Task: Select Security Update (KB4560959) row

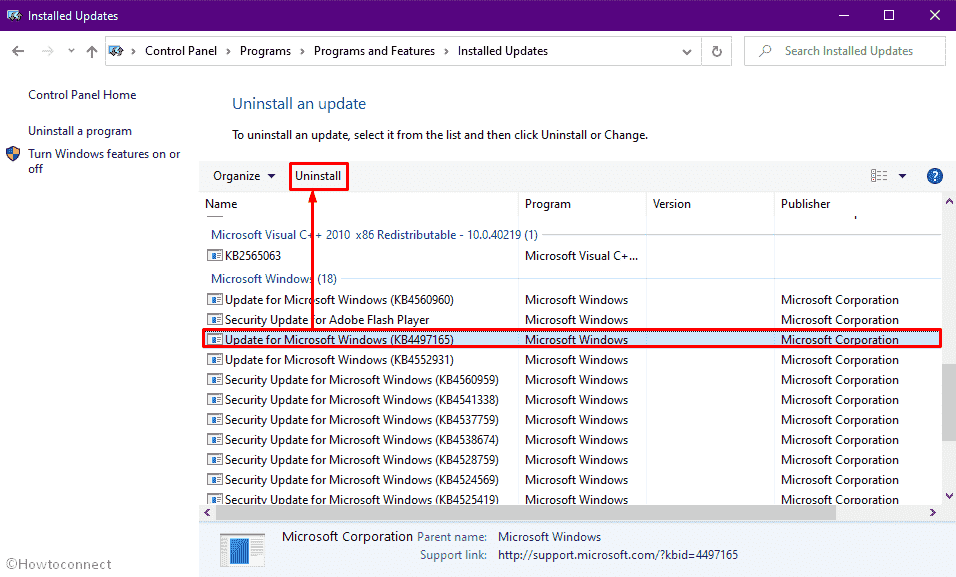Action: pyautogui.click(x=570, y=380)
